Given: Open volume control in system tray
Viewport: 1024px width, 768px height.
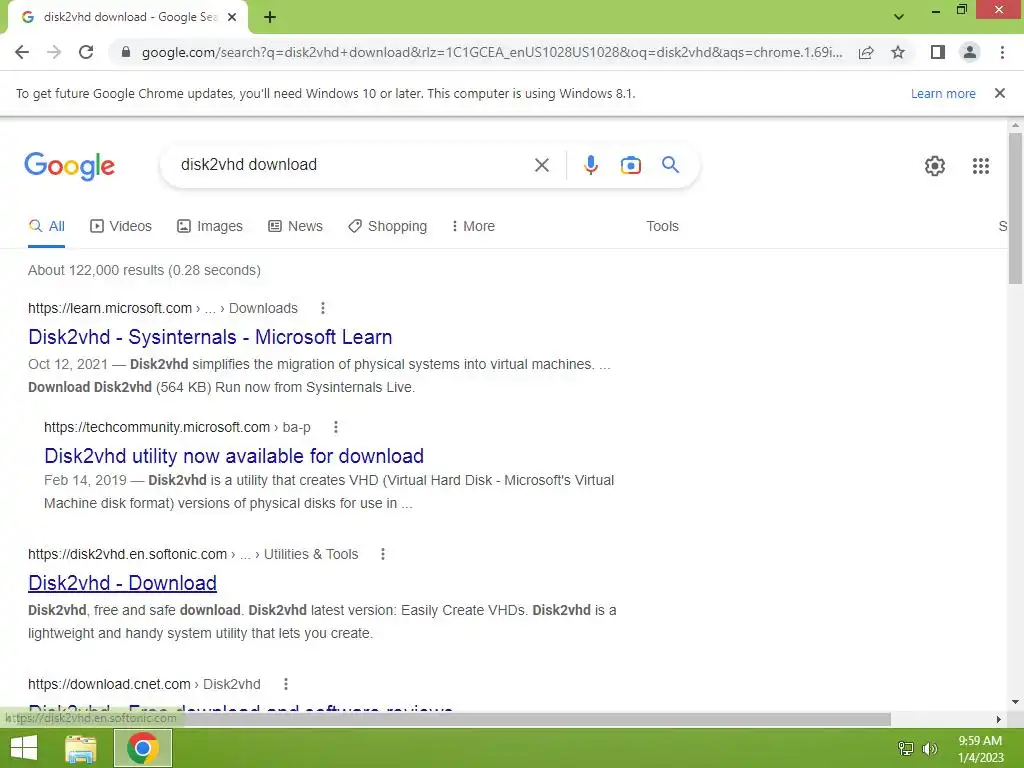Looking at the screenshot, I should click(930, 748).
